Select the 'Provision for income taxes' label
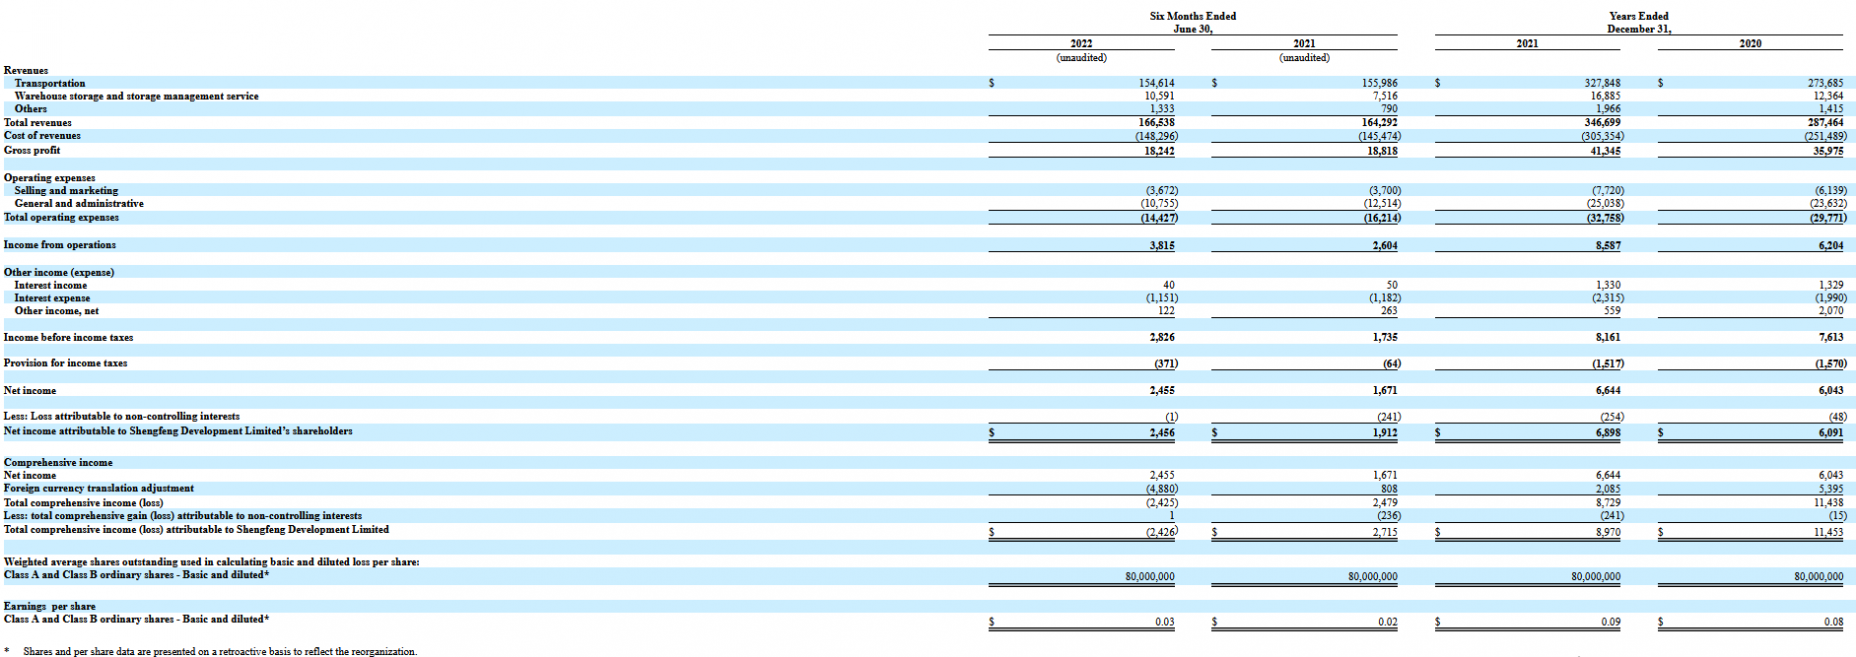This screenshot has height=657, width=1856. click(x=65, y=363)
